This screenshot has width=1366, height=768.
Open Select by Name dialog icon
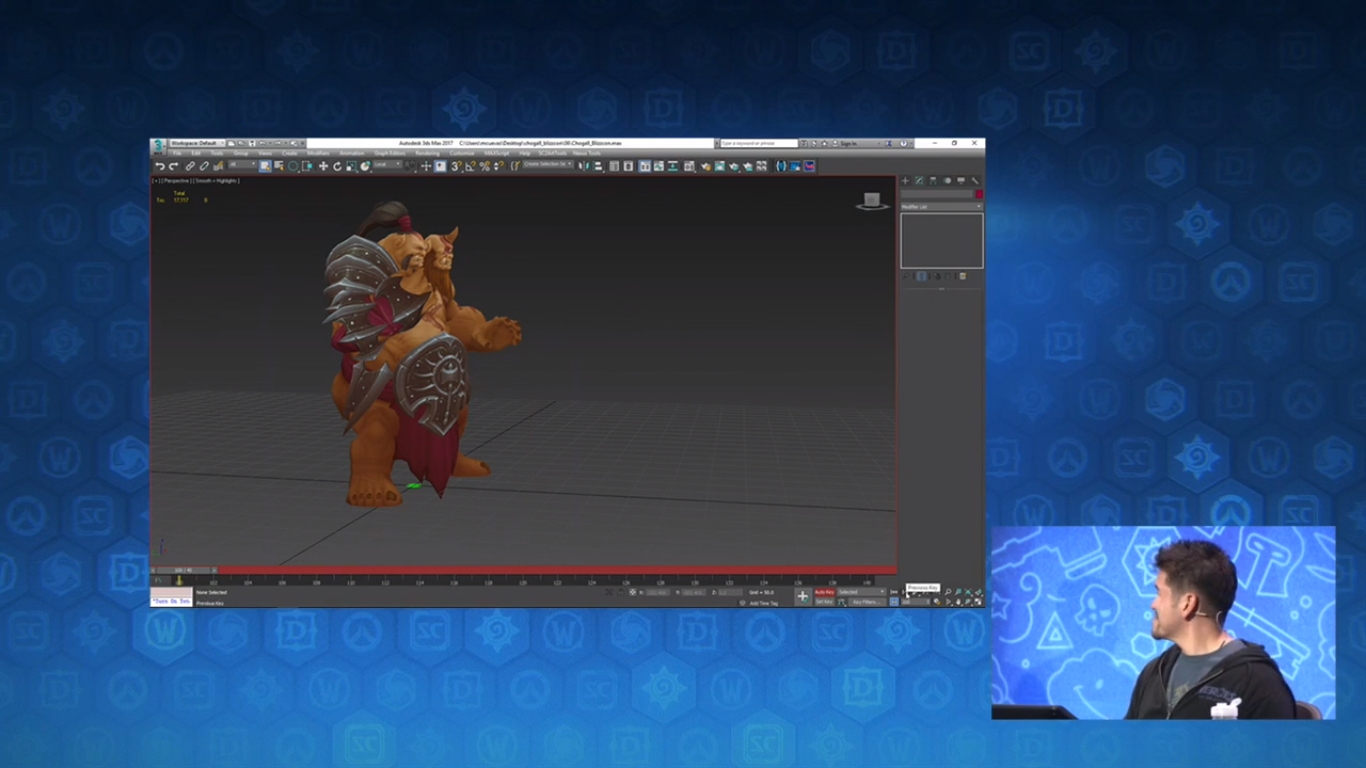click(279, 166)
